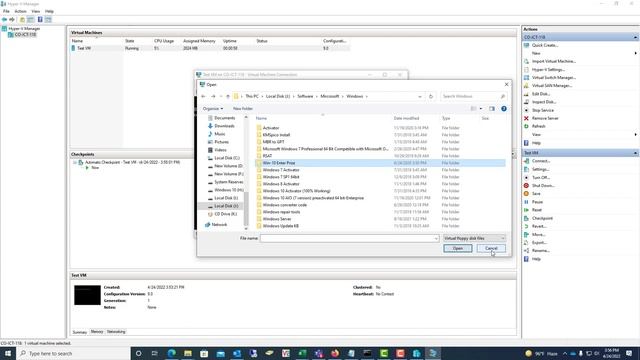Launch Virtual SAN Manager
The image size is (640, 360).
click(x=551, y=86)
